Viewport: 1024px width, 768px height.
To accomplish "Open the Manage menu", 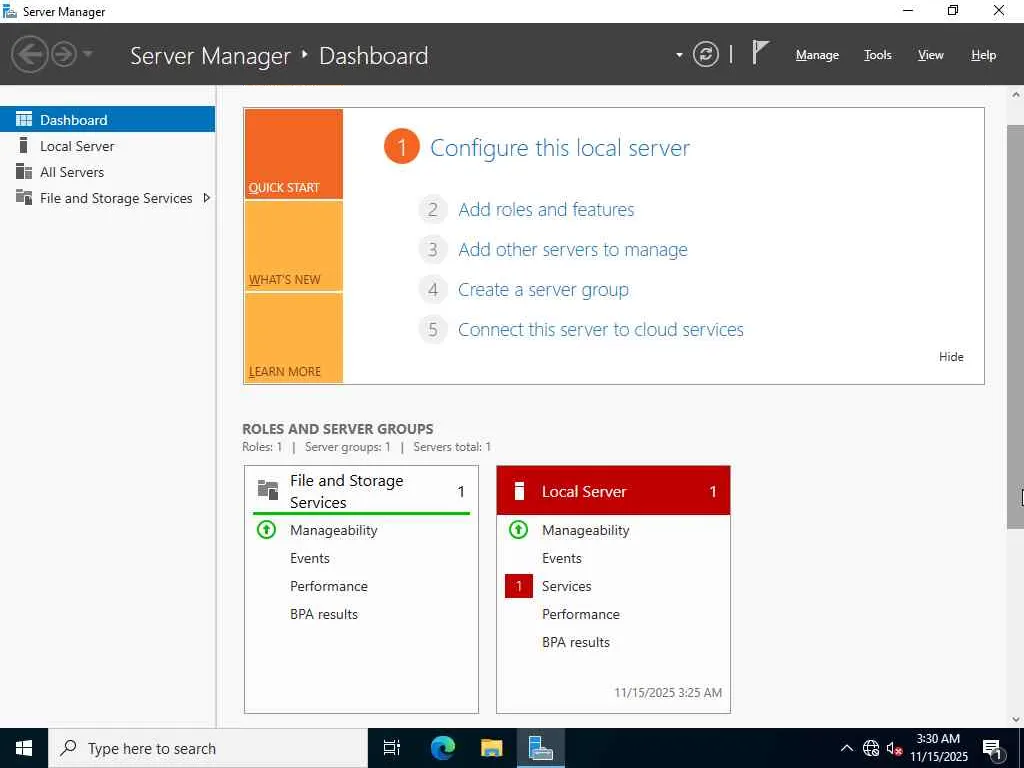I will 817,55.
